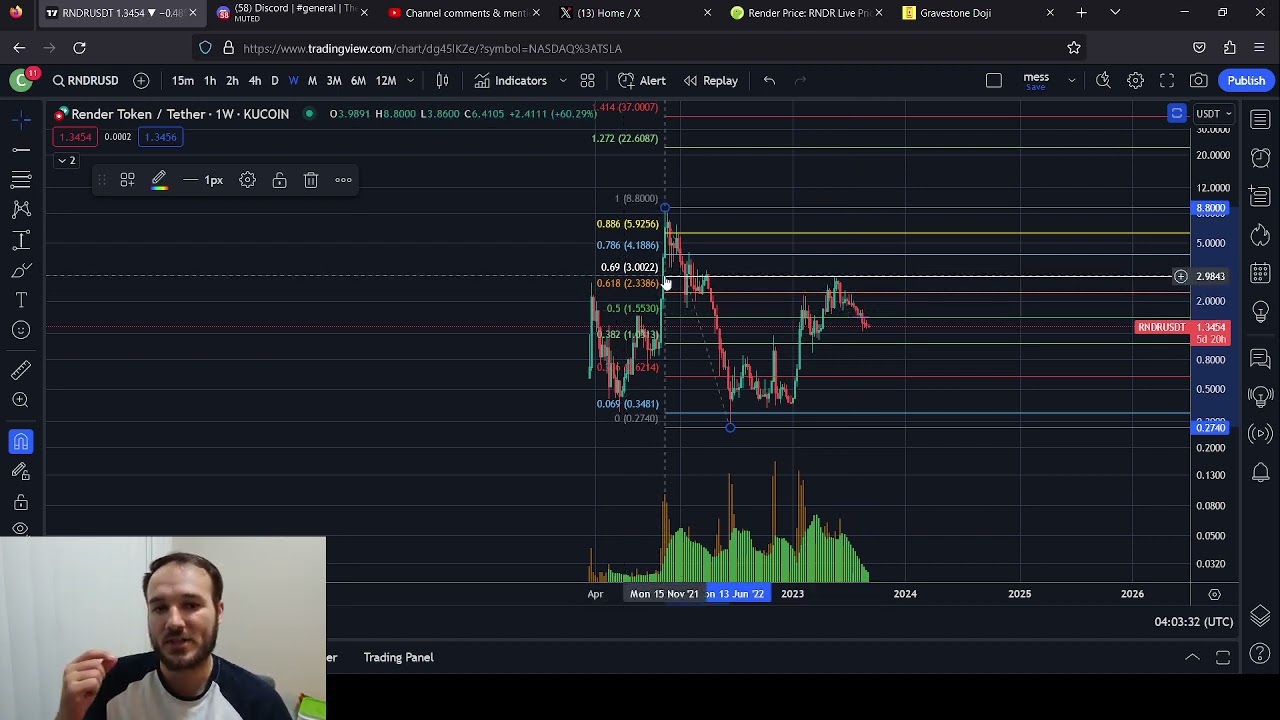Screen dimensions: 1280x720
Task: Expand the Indicators favorites dropdown chevron
Action: (x=563, y=80)
